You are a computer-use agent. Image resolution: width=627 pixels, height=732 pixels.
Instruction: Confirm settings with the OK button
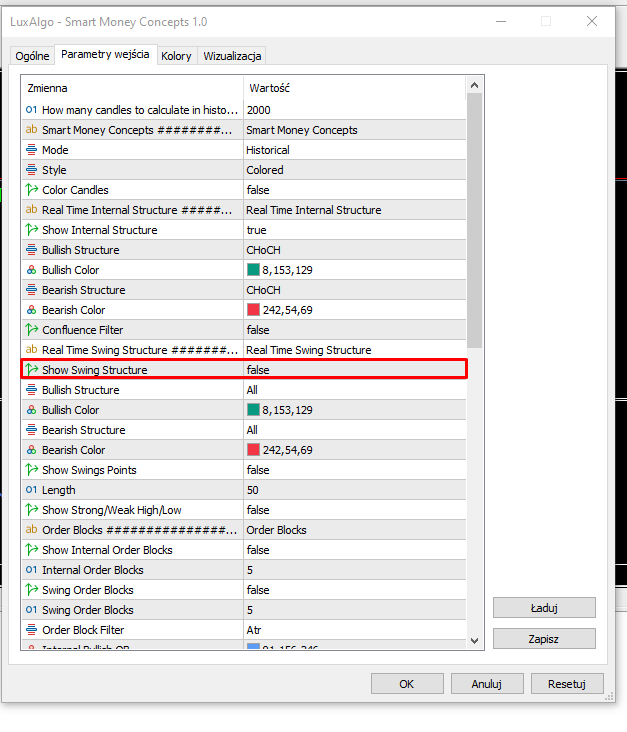(407, 684)
